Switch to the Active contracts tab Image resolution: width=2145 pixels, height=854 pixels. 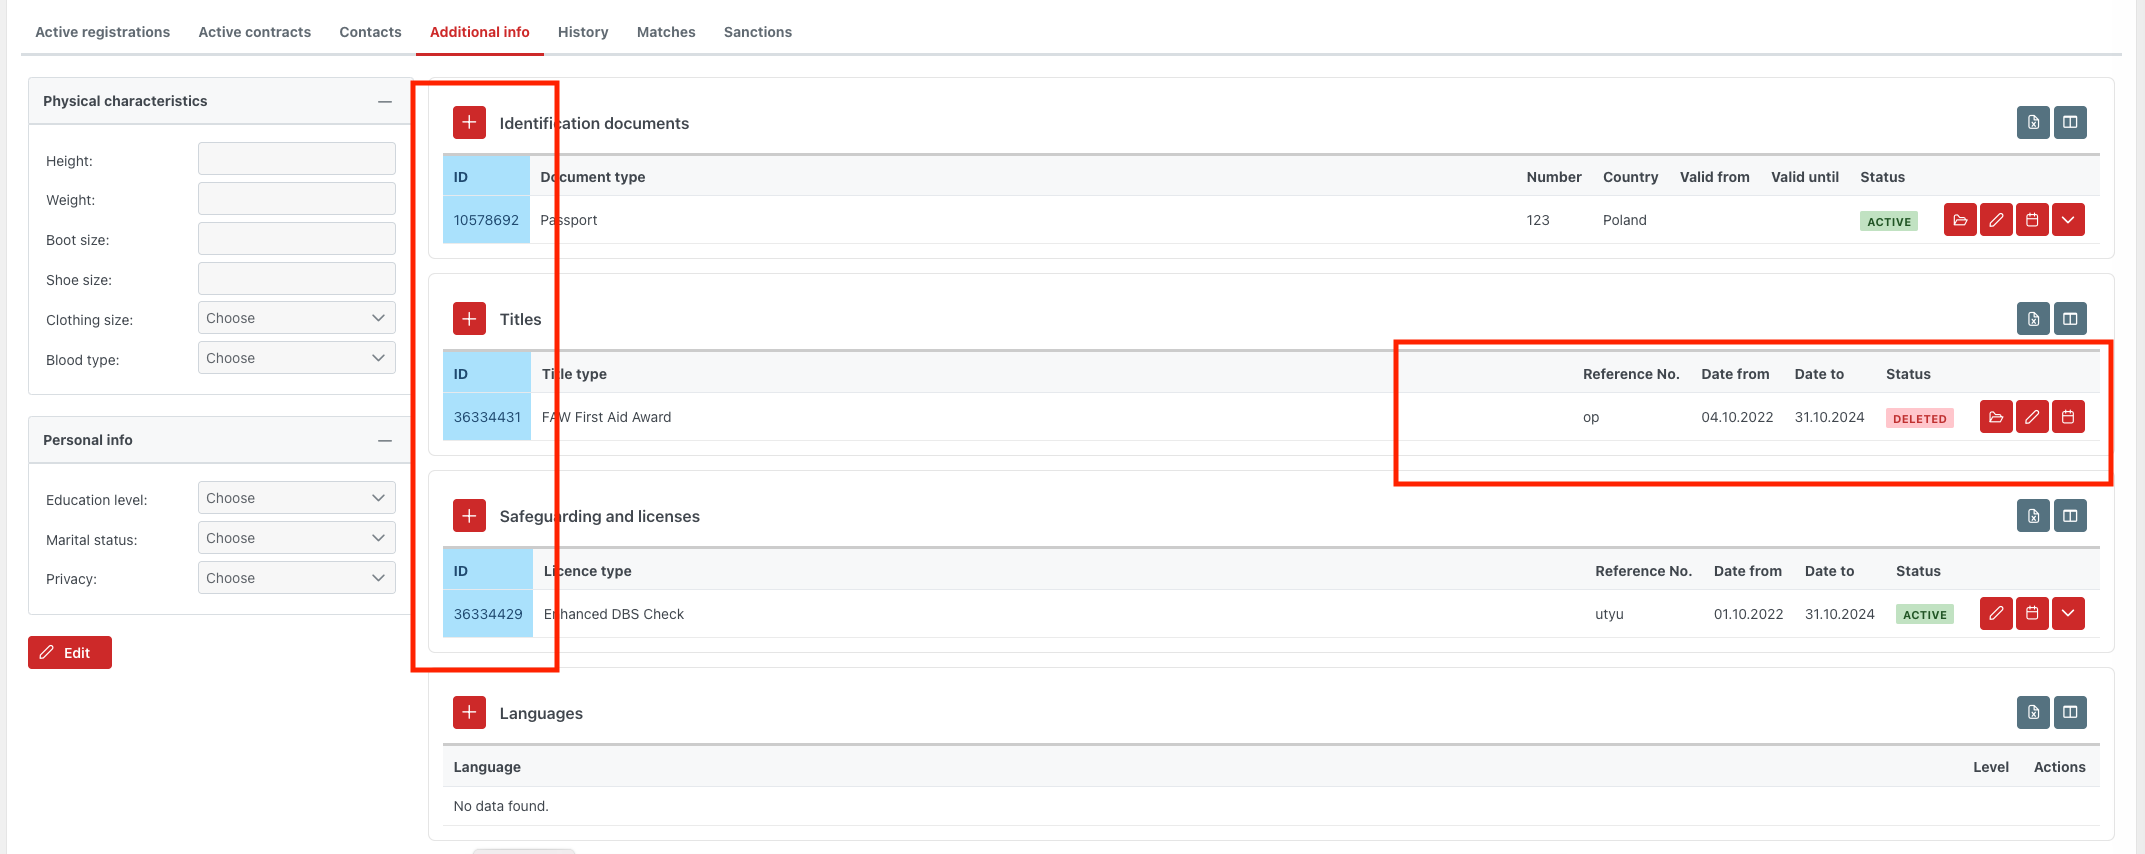pyautogui.click(x=254, y=32)
